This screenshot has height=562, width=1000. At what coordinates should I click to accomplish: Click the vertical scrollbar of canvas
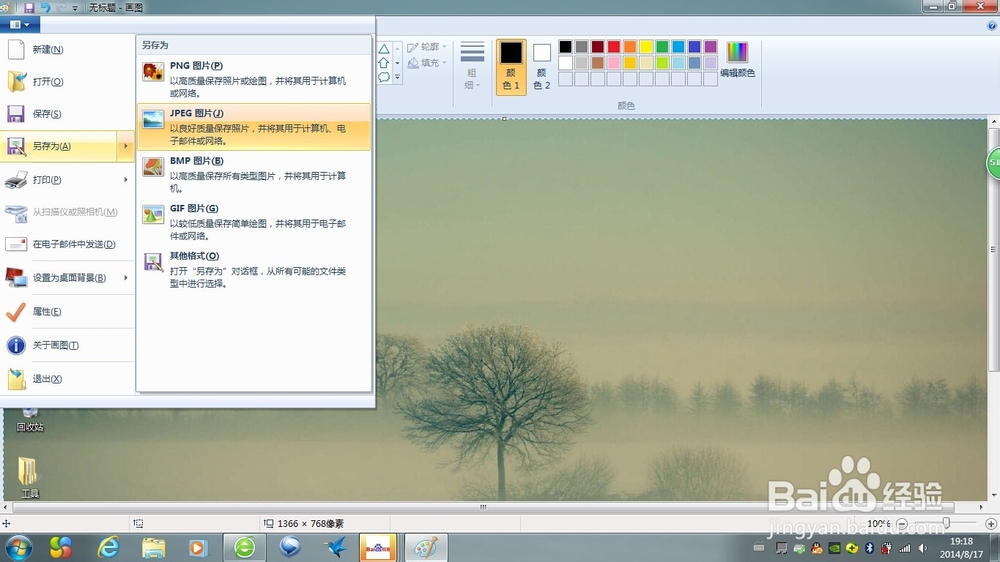click(x=994, y=249)
